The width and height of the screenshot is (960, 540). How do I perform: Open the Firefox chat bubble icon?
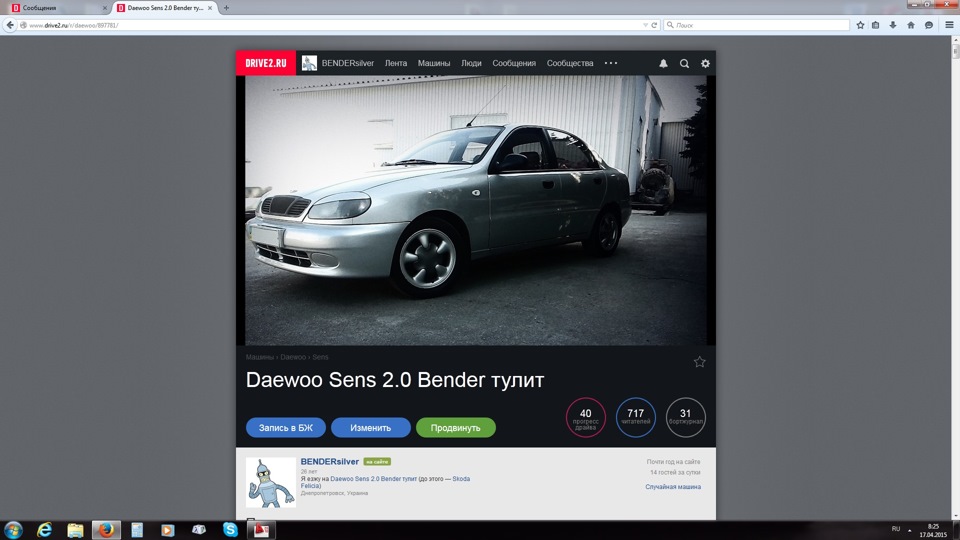click(x=929, y=25)
